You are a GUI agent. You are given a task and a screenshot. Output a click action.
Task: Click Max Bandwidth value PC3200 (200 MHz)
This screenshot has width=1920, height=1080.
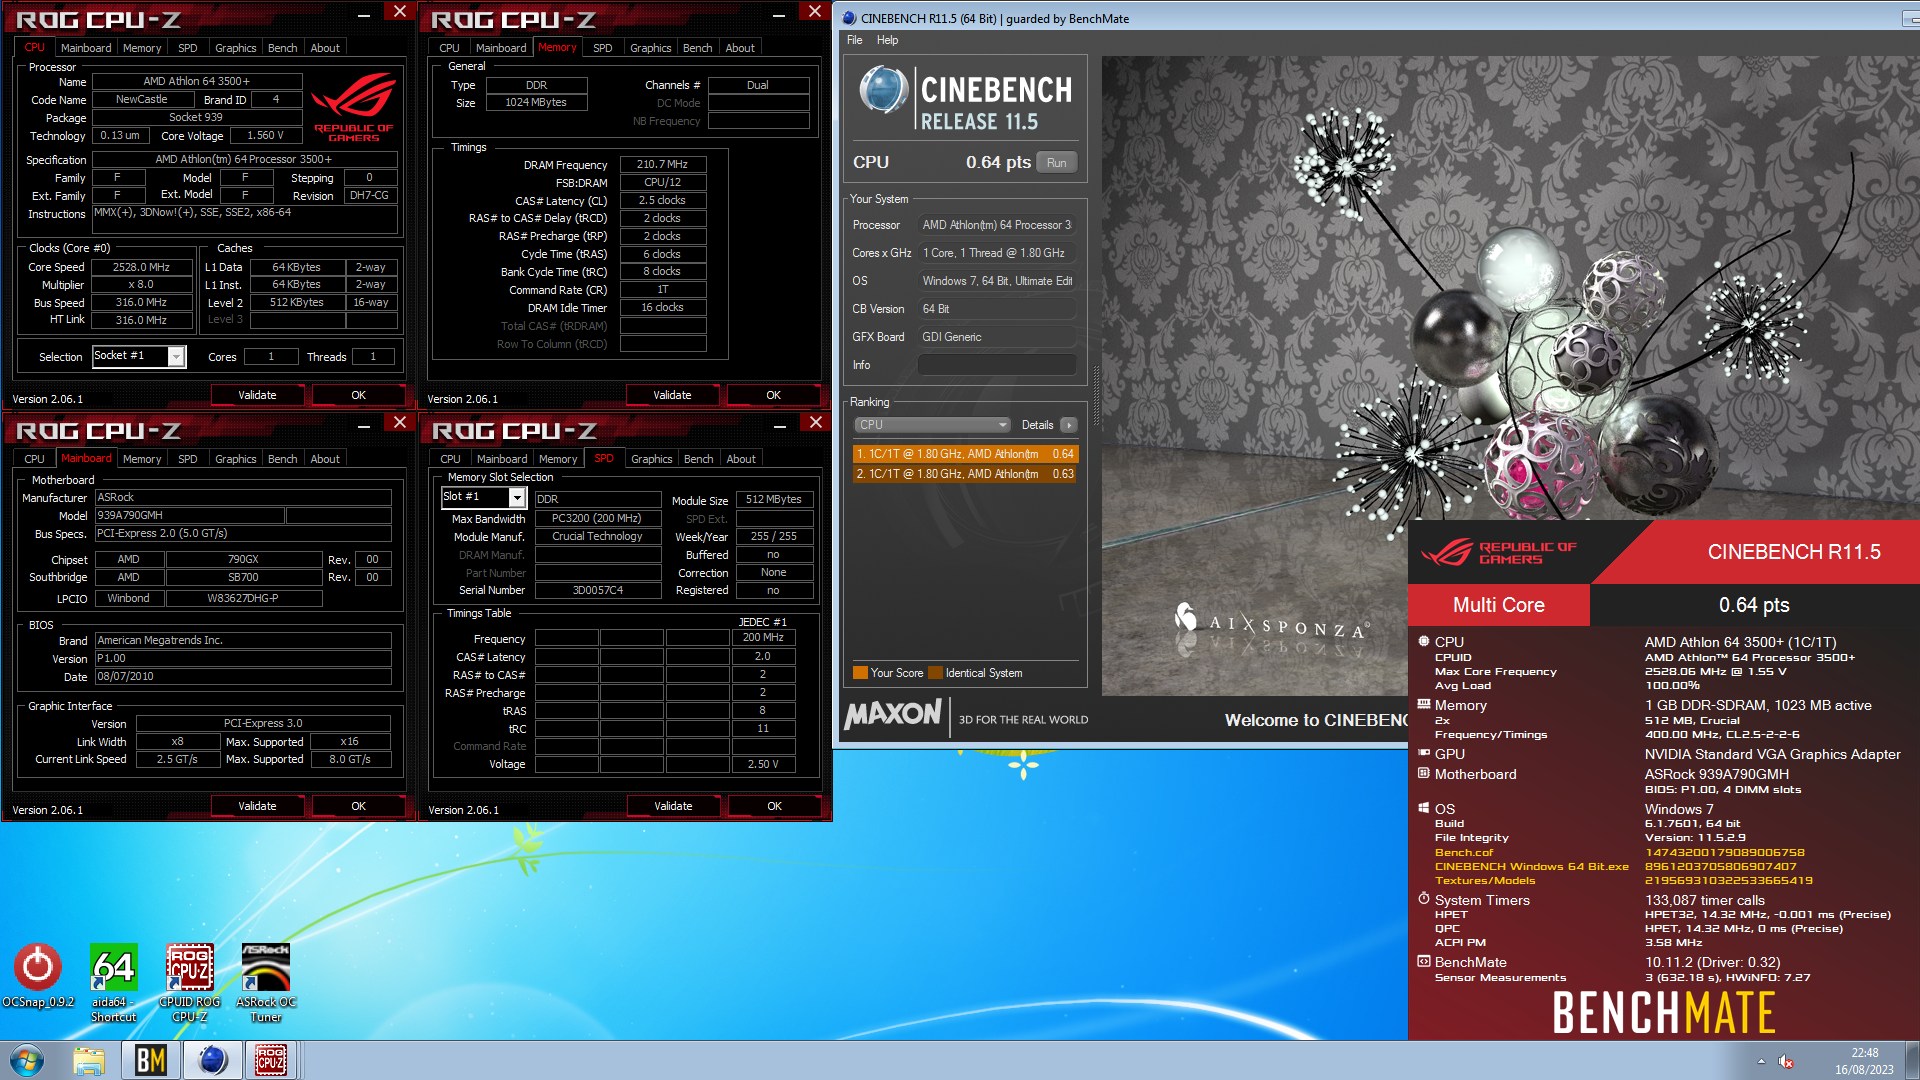click(597, 518)
